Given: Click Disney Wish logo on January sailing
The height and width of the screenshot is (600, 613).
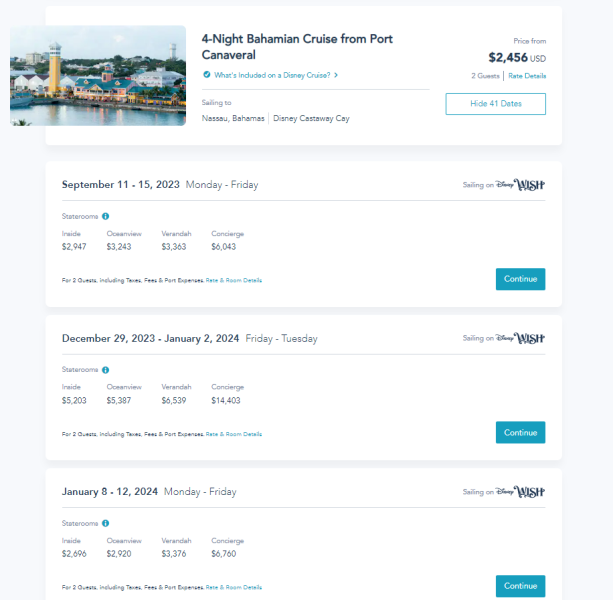Looking at the screenshot, I should [x=521, y=492].
